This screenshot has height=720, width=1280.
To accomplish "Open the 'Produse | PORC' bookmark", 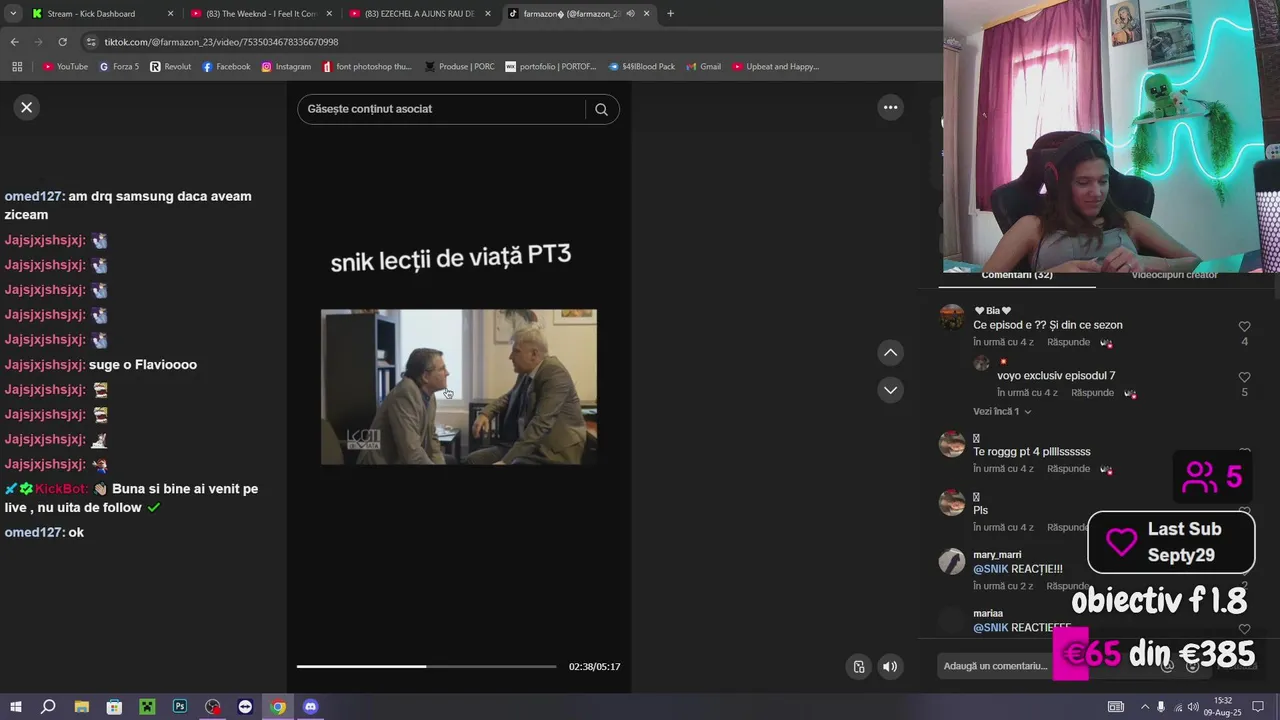I will (x=459, y=67).
